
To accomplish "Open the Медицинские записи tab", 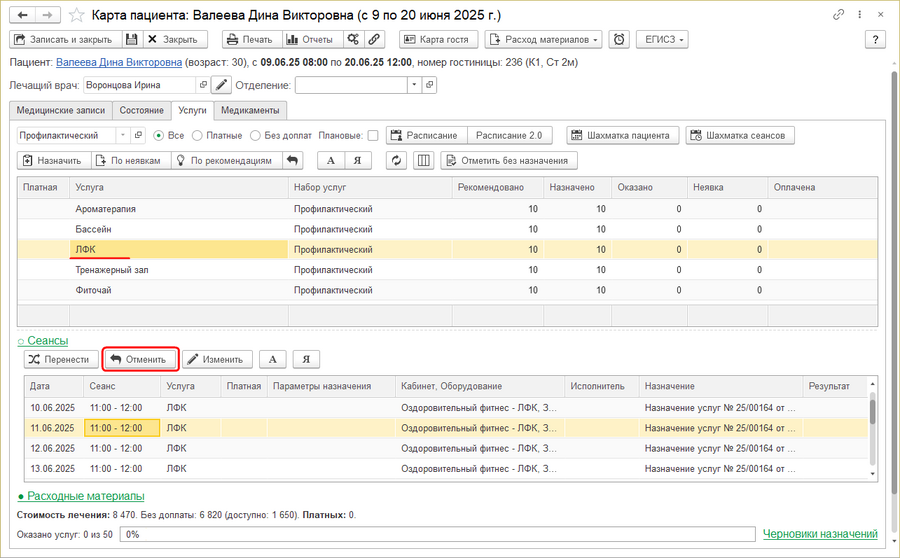I will [58, 110].
